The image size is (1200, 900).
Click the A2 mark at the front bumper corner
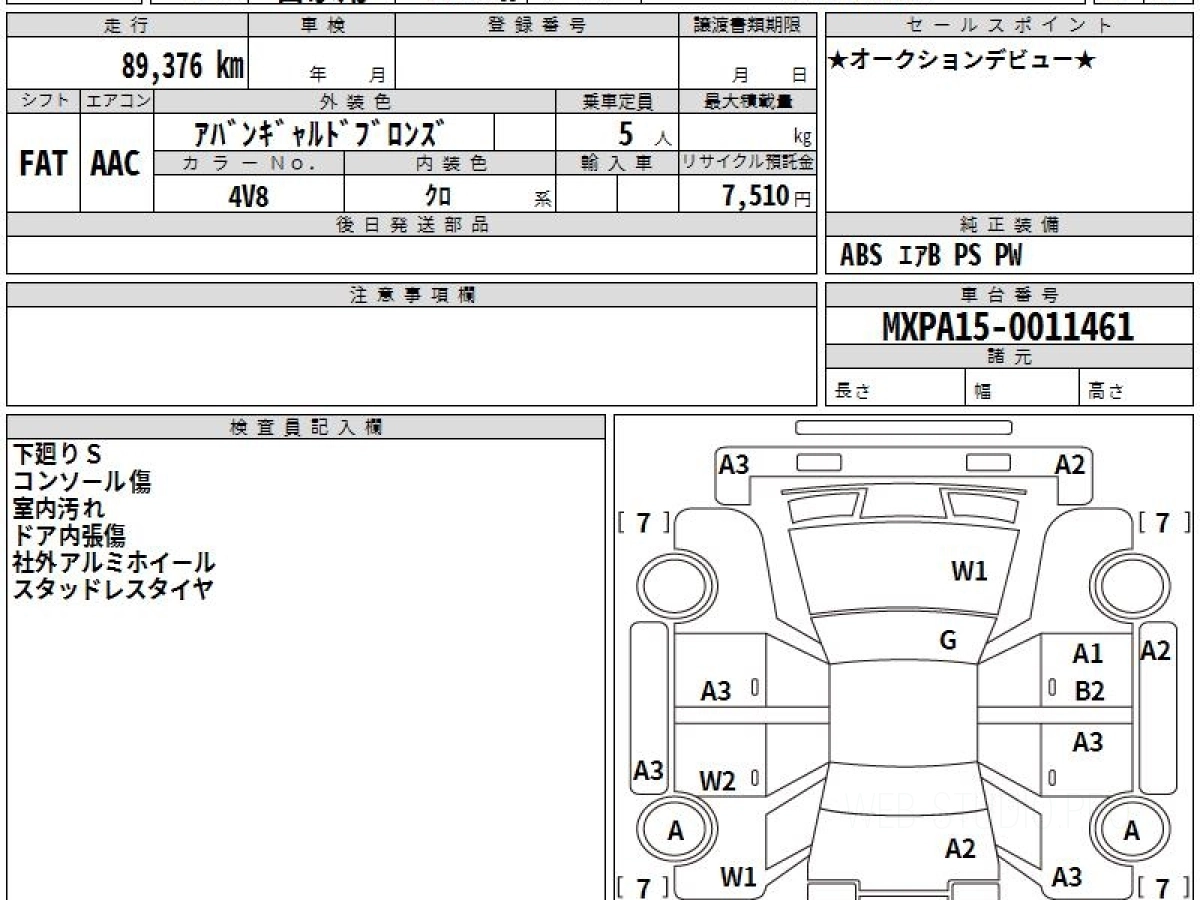coord(1070,464)
